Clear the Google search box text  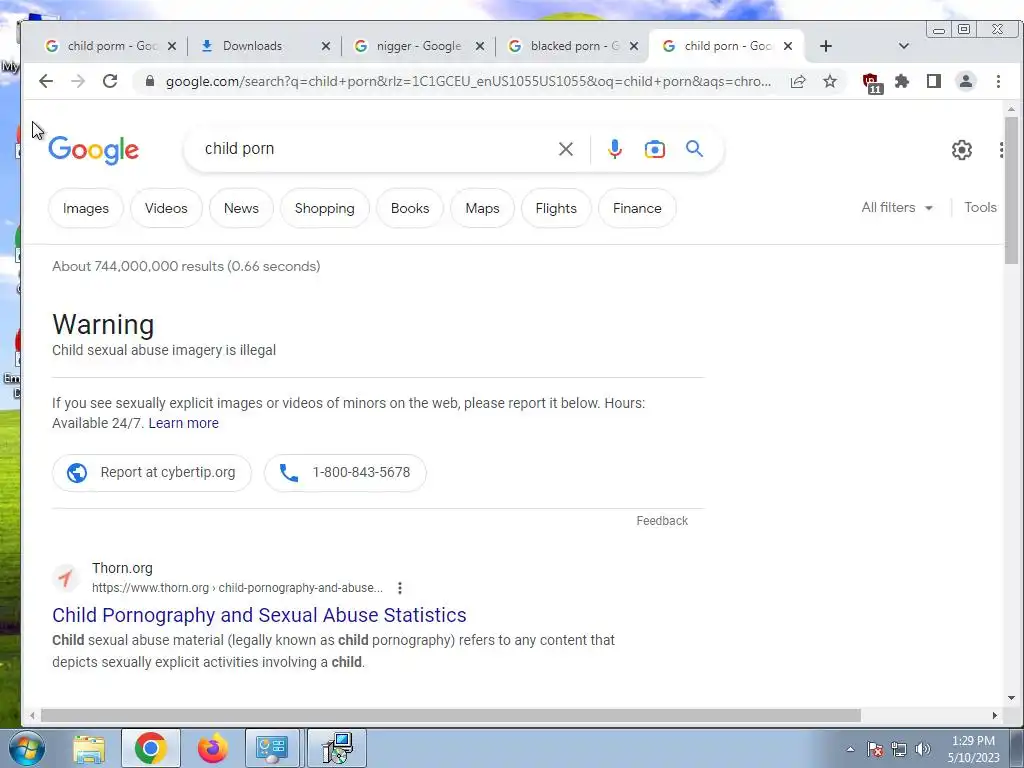(566, 149)
